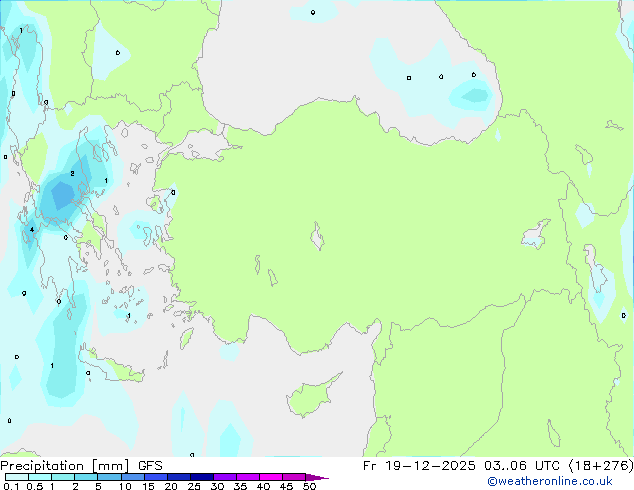Viewport: 634px width, 490px height.
Task: Click the arrow tip past legend value 50
Action: [317, 477]
